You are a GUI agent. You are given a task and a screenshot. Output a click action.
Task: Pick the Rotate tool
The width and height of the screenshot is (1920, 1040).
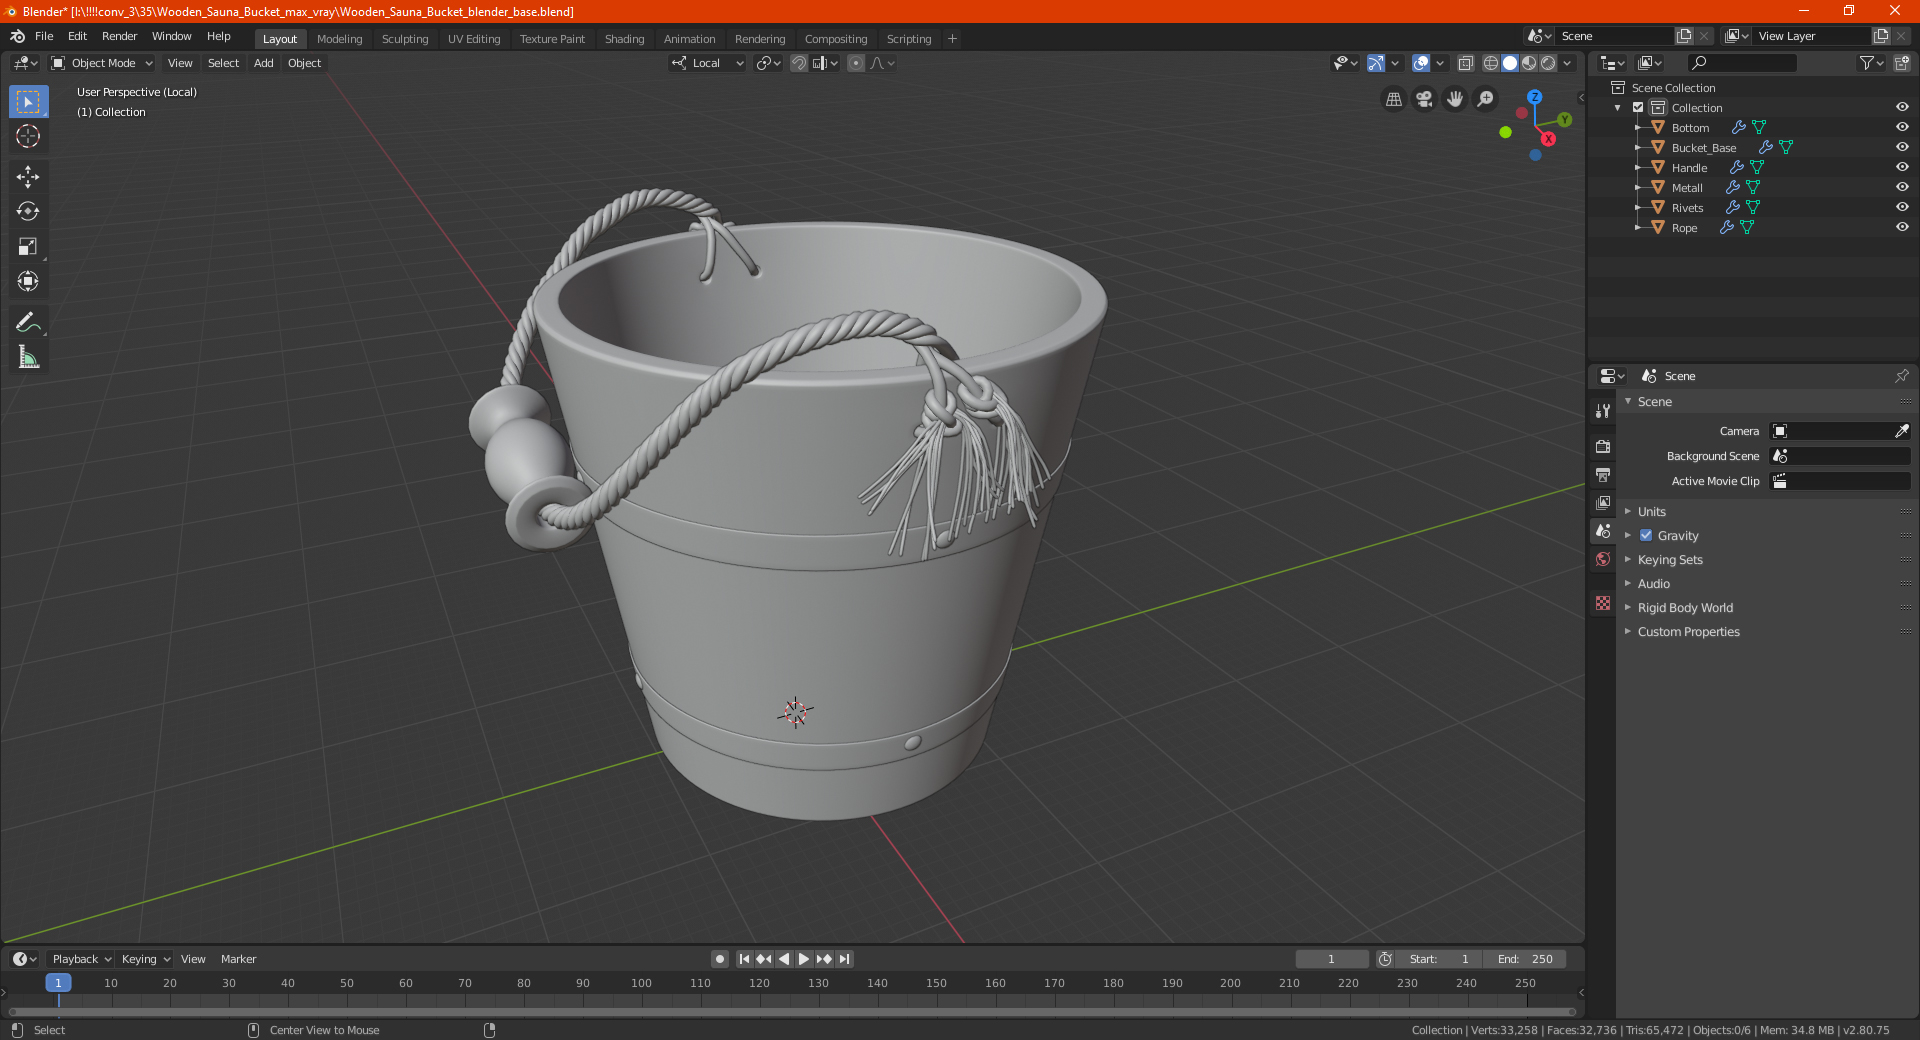(x=28, y=211)
